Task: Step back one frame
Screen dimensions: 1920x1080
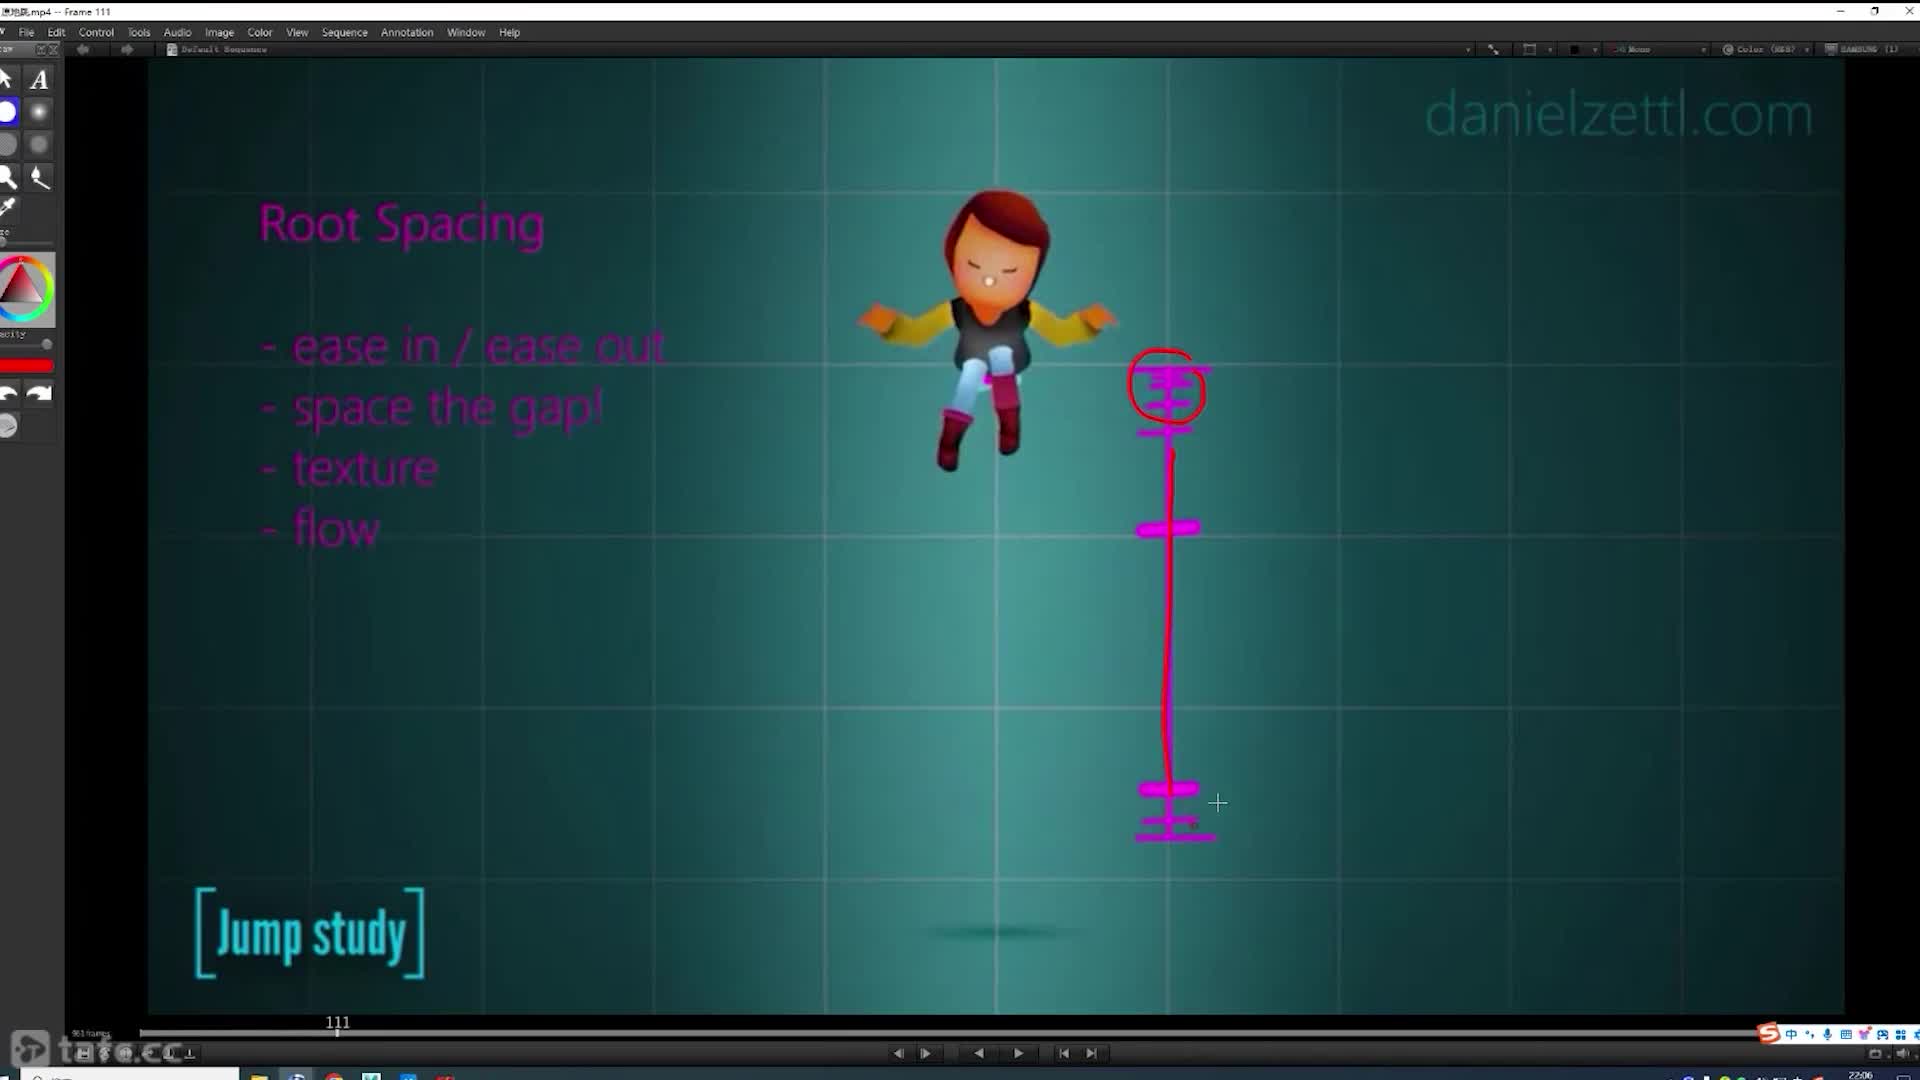Action: (898, 1053)
